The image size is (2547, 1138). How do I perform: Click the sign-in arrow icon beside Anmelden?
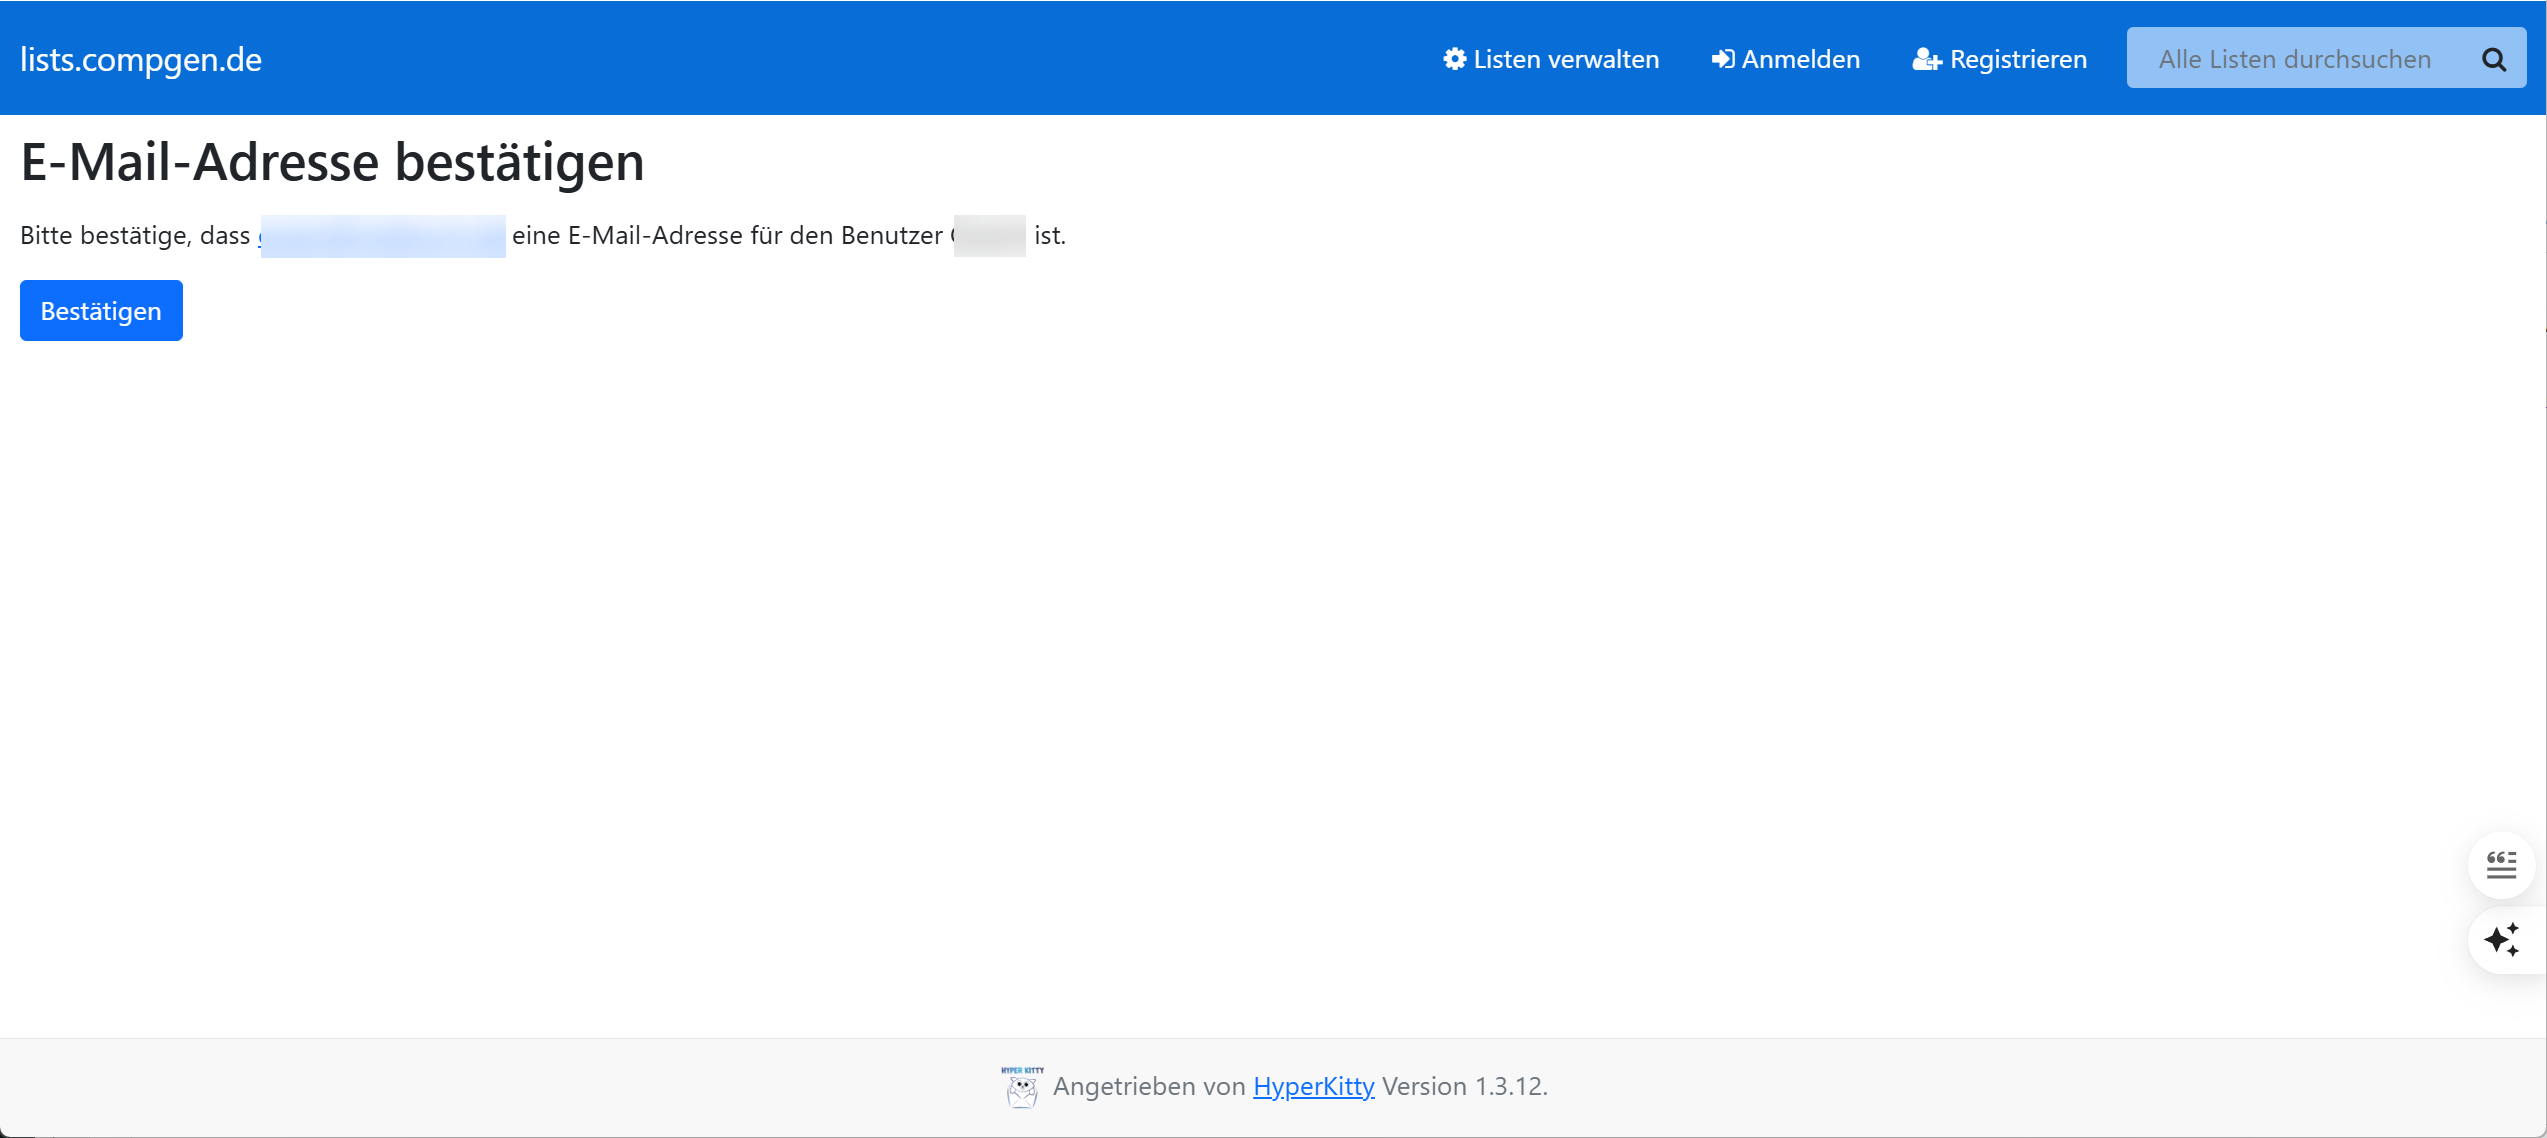pyautogui.click(x=1722, y=59)
